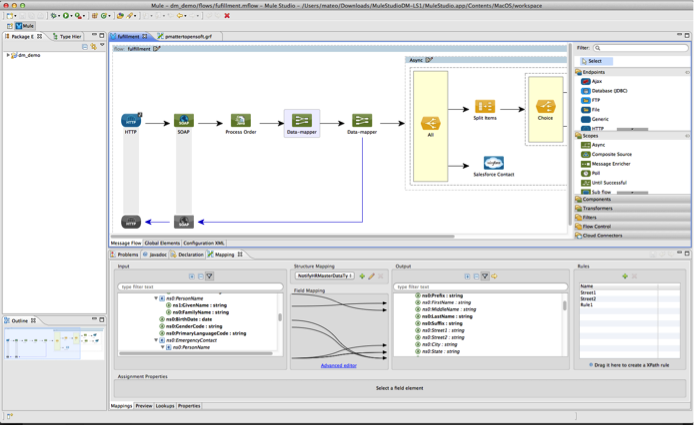The image size is (694, 426).
Task: Click the green Run toolbar button
Action: pos(66,15)
